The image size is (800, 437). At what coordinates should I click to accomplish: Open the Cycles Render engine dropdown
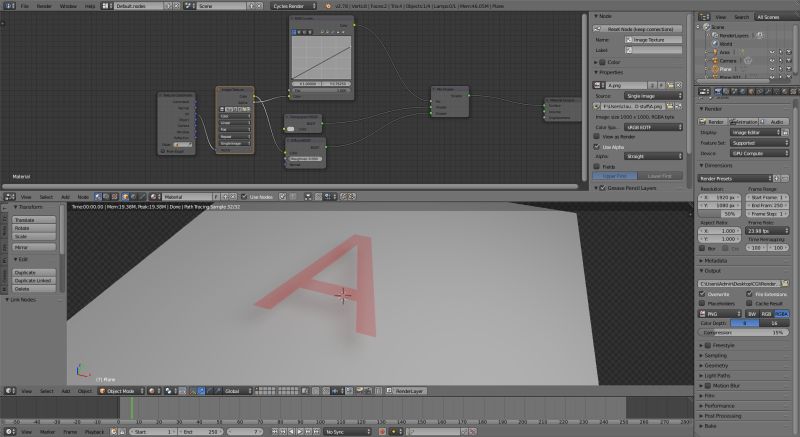pos(294,6)
